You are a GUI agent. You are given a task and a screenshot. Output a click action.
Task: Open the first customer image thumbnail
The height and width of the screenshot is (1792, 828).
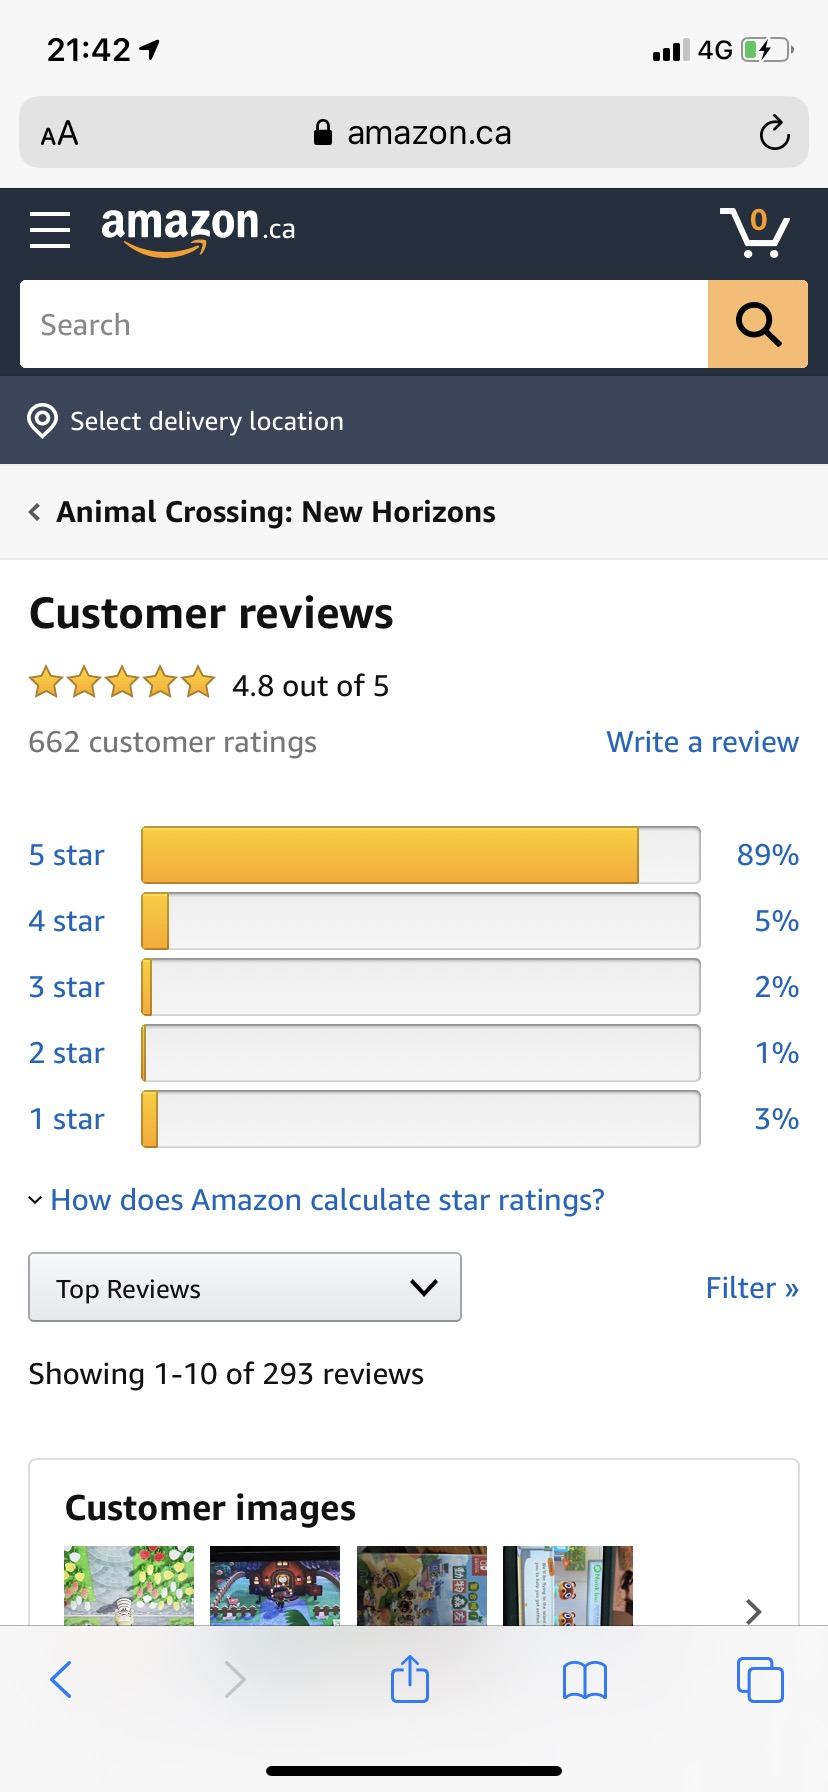pos(129,1585)
